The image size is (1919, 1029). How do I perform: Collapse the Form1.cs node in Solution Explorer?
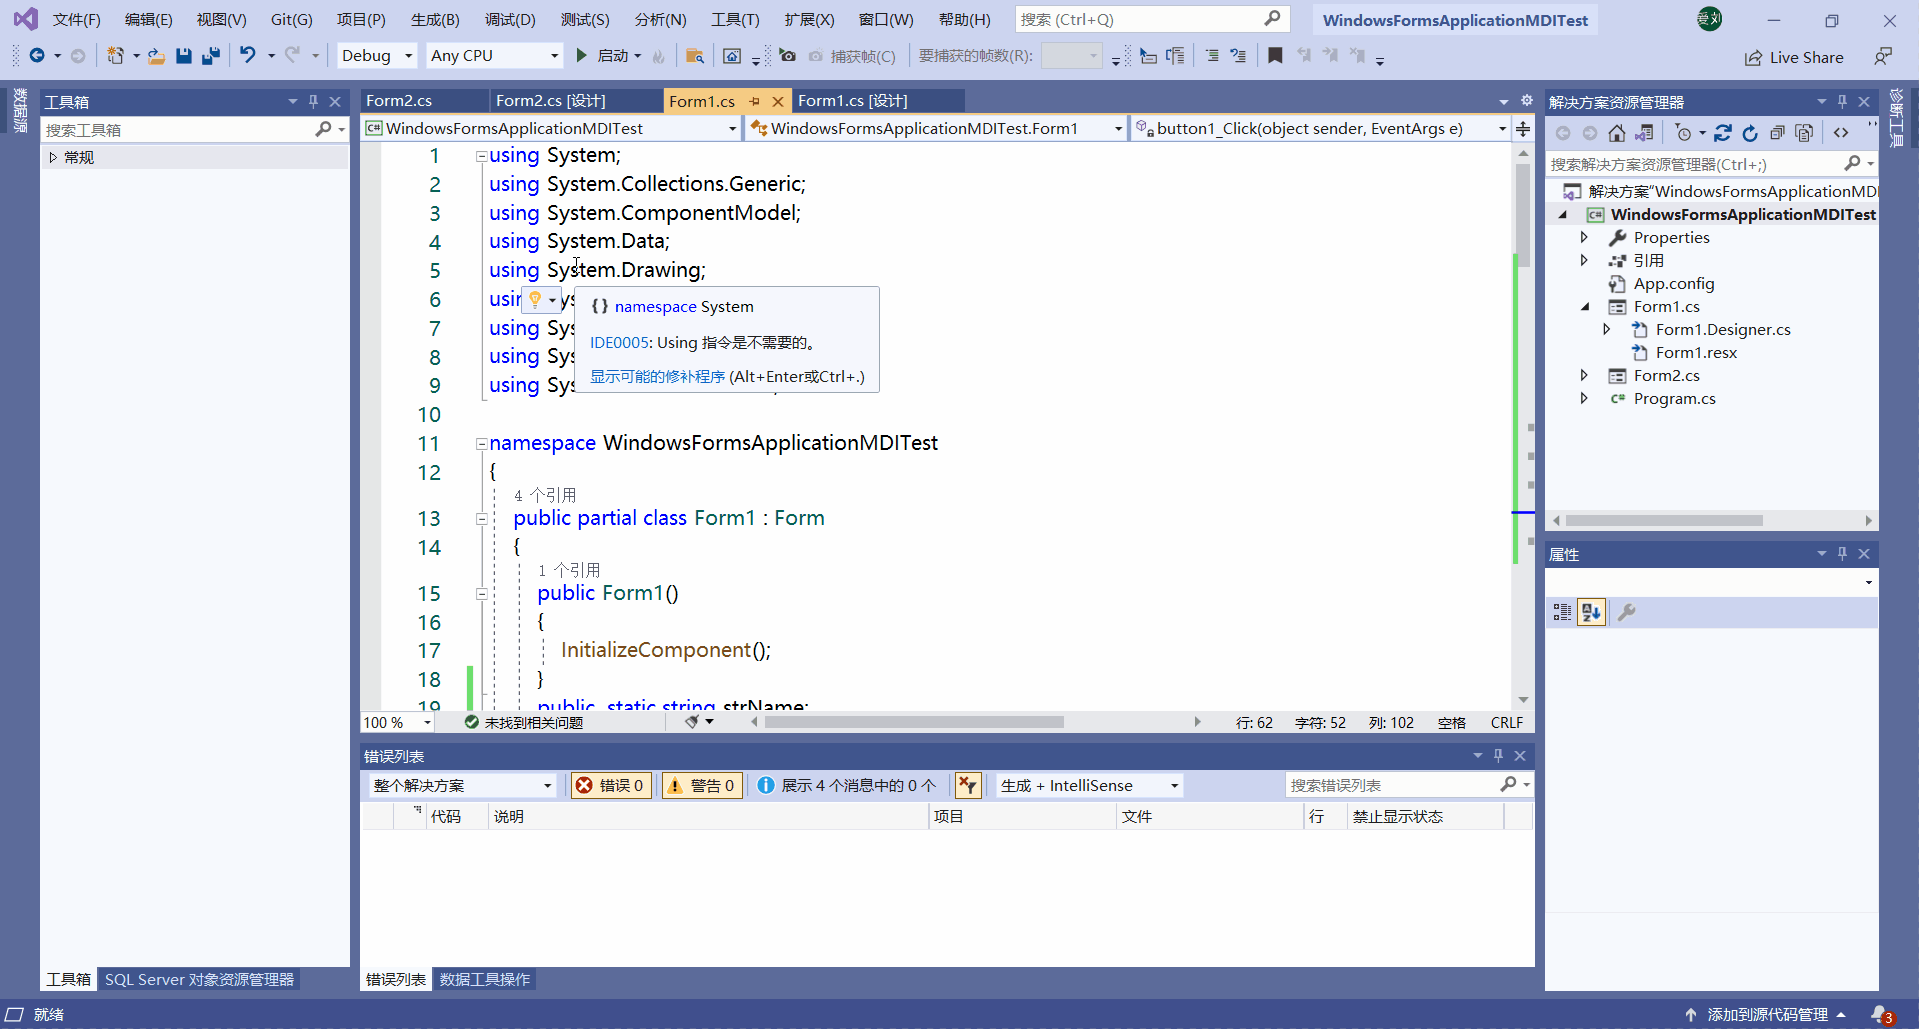pyautogui.click(x=1584, y=306)
